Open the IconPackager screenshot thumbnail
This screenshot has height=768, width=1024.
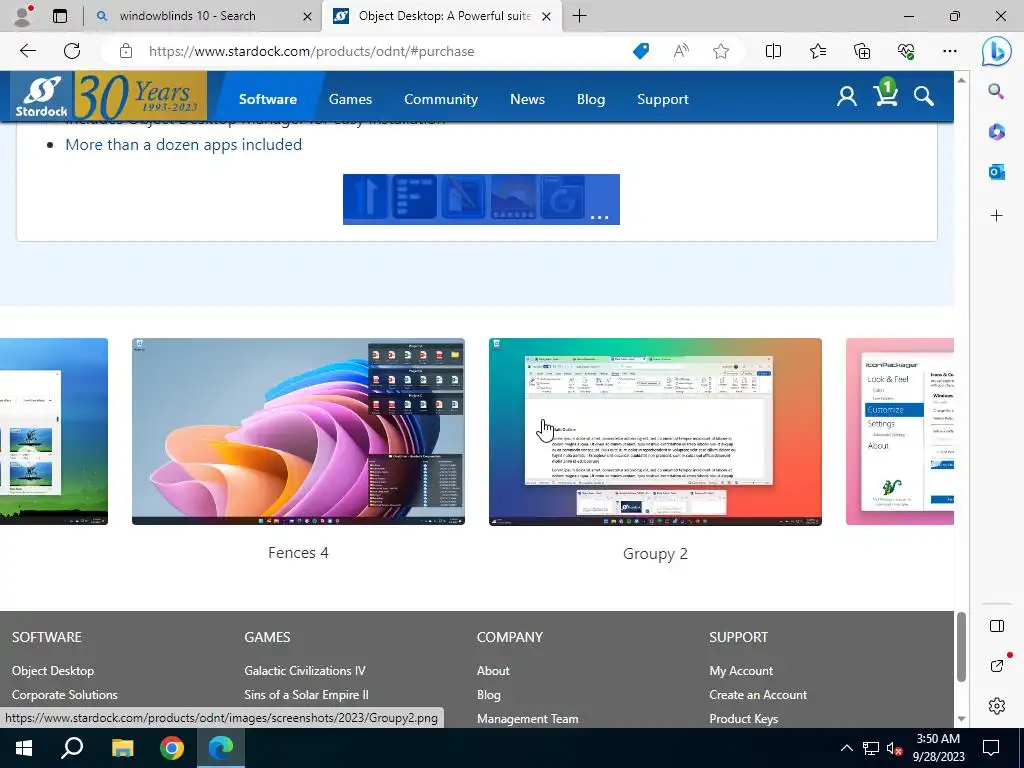pos(900,432)
